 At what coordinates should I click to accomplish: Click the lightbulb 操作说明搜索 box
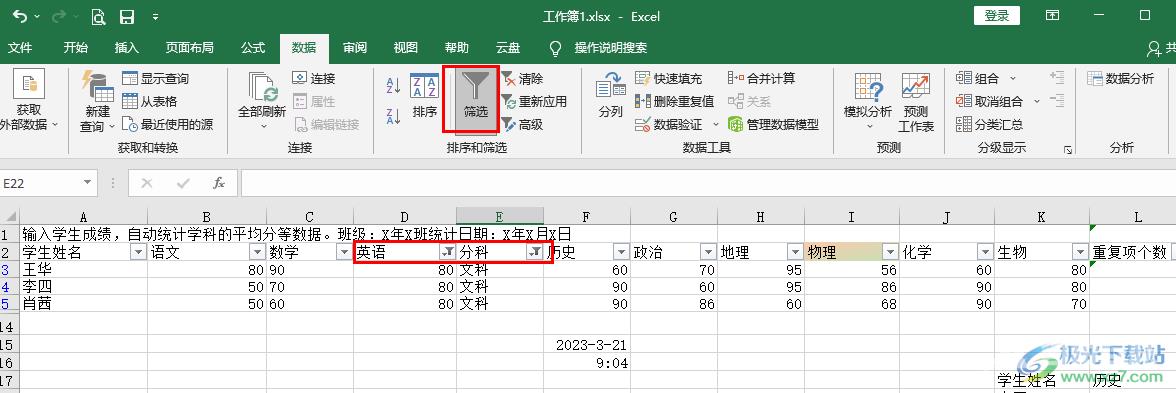pos(598,48)
